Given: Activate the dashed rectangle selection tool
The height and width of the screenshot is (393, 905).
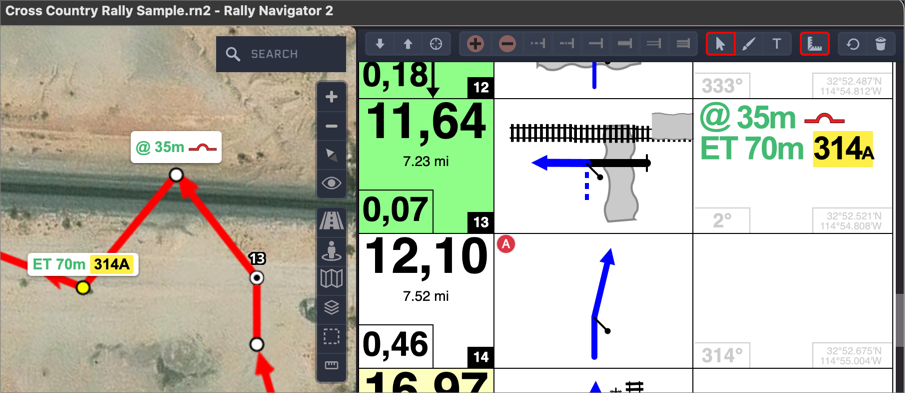Looking at the screenshot, I should pos(331,336).
